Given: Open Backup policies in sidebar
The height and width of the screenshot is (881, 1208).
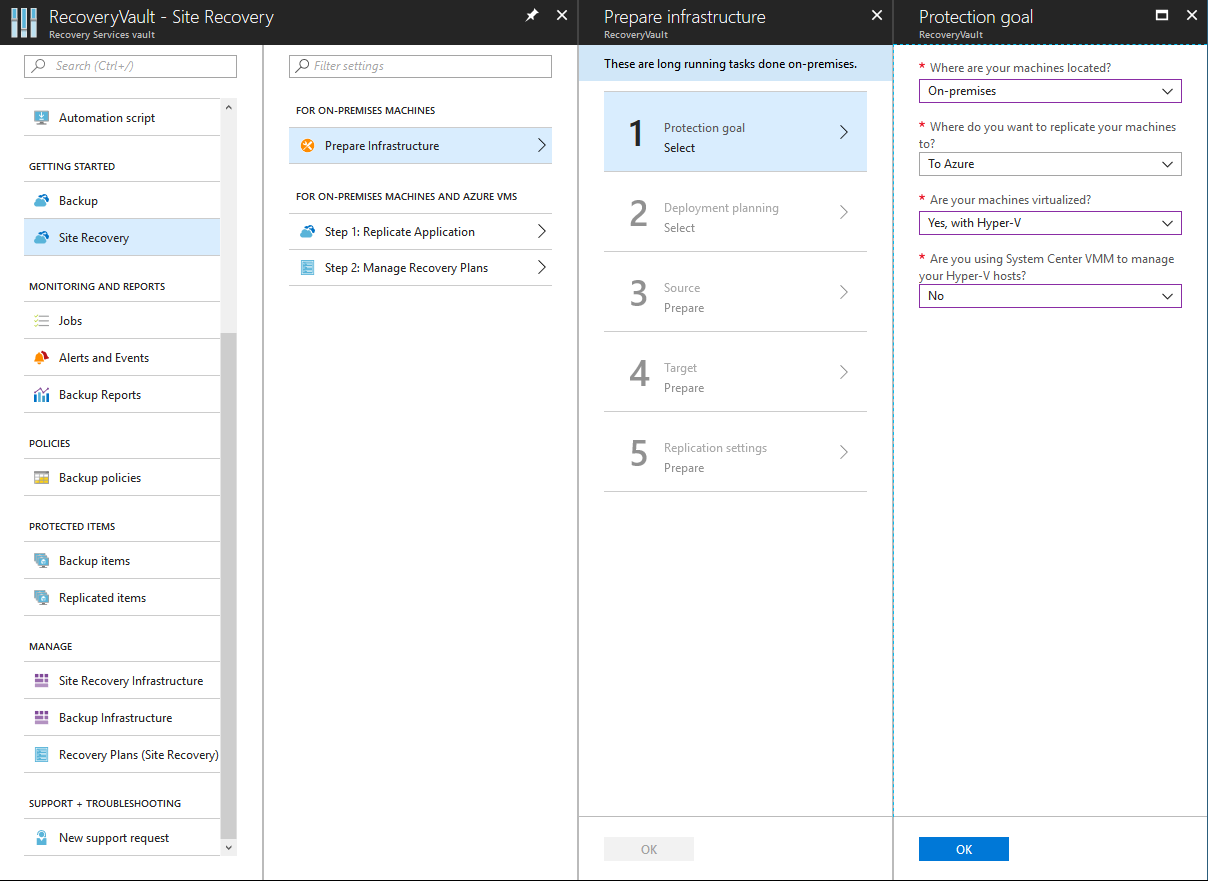Looking at the screenshot, I should point(122,477).
